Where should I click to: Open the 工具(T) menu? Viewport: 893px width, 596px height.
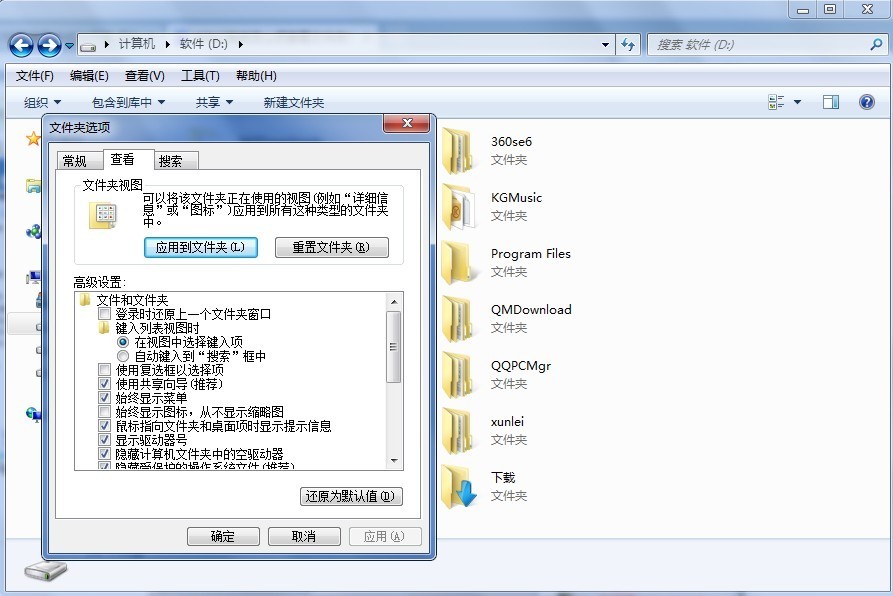click(x=200, y=76)
